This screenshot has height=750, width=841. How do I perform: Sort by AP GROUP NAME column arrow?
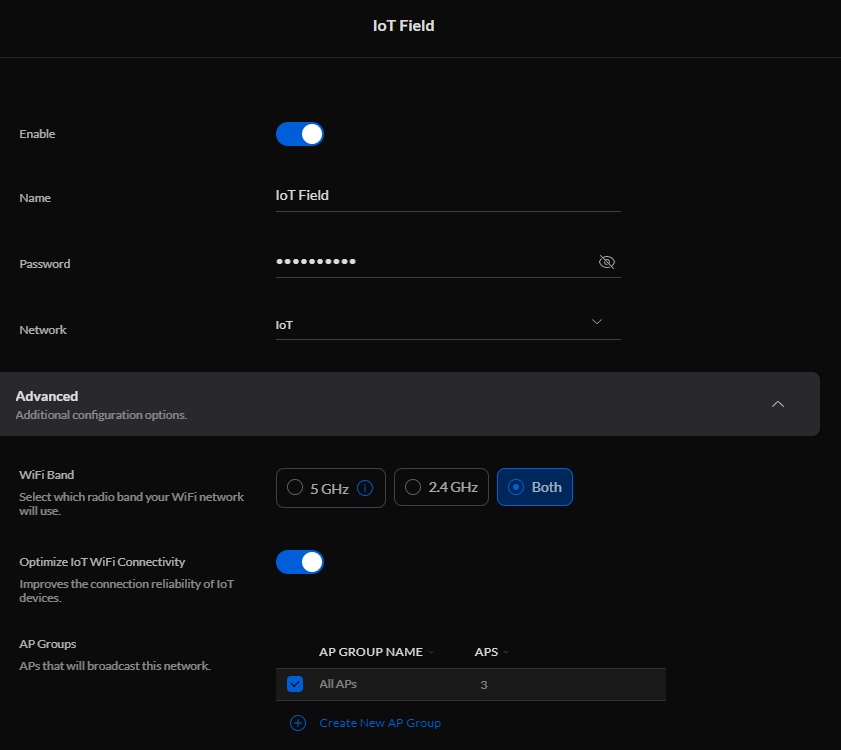431,652
